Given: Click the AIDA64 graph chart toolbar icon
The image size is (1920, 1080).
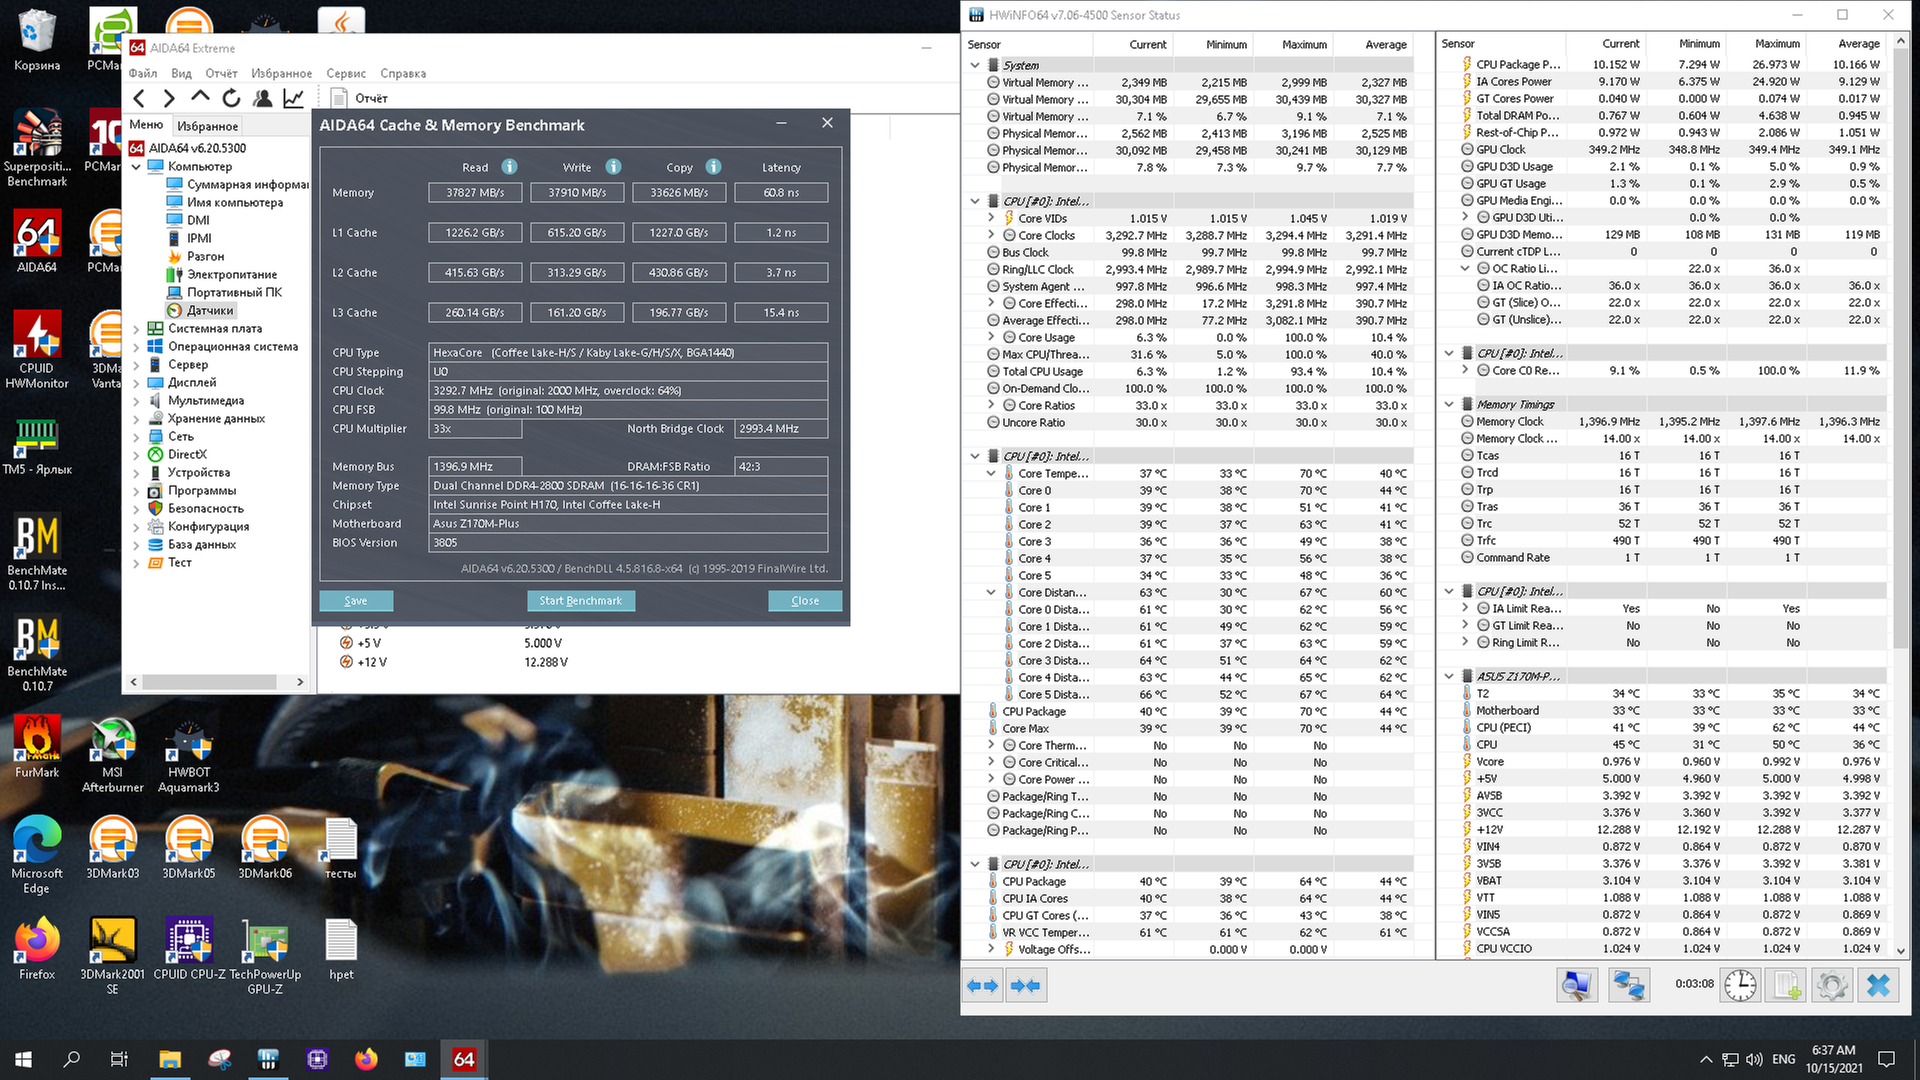Looking at the screenshot, I should (x=293, y=98).
